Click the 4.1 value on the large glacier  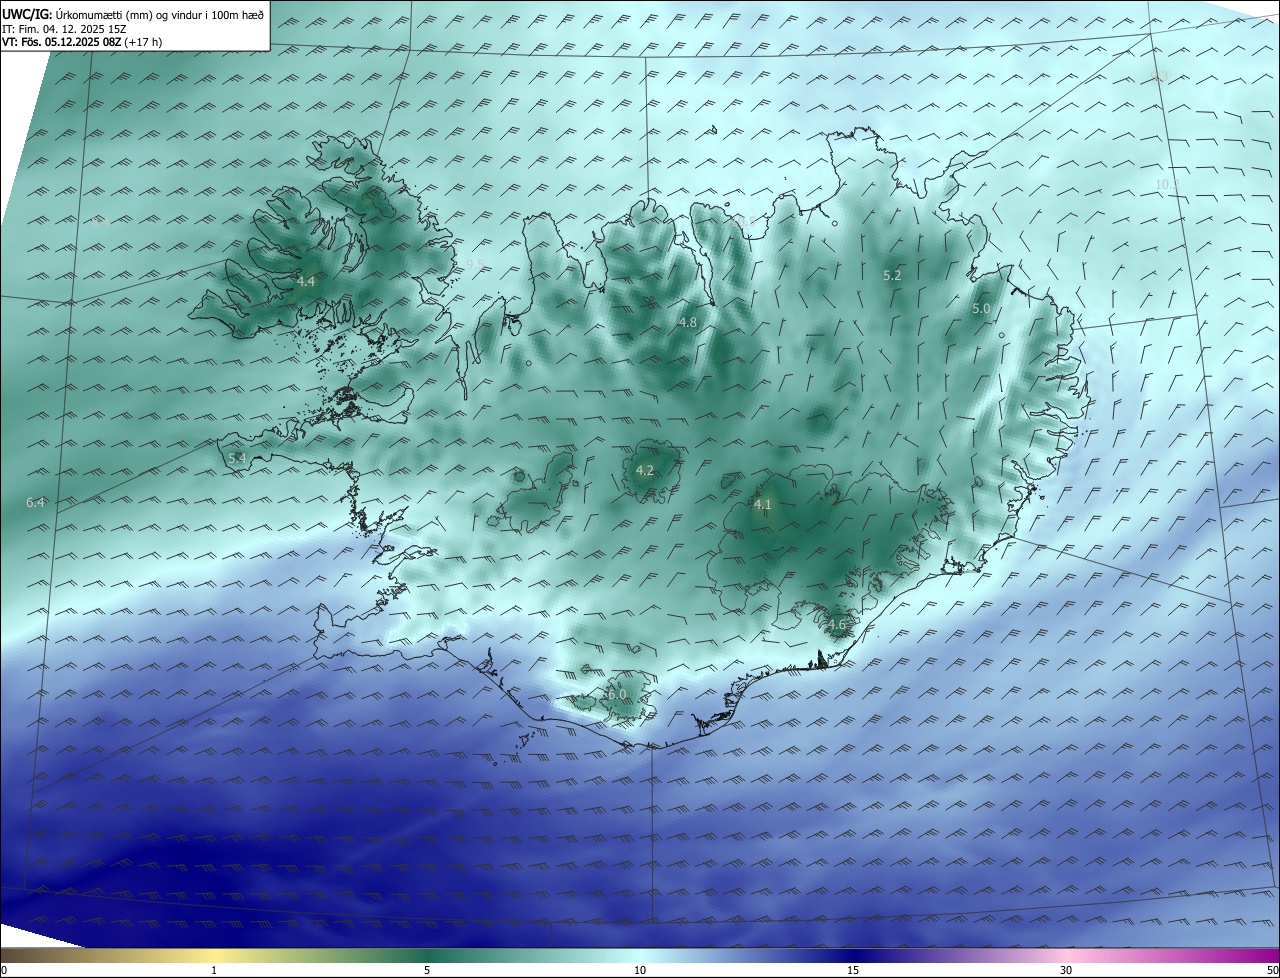(x=762, y=504)
